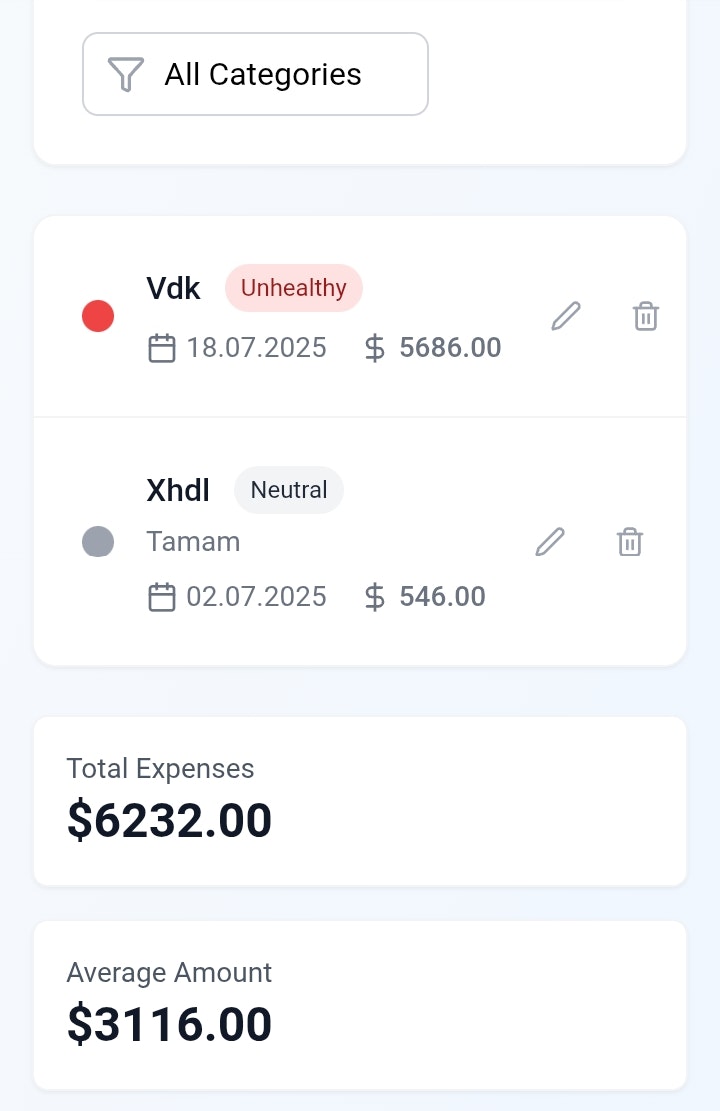The image size is (720, 1111).
Task: Click the Tamam description text
Action: [x=193, y=542]
